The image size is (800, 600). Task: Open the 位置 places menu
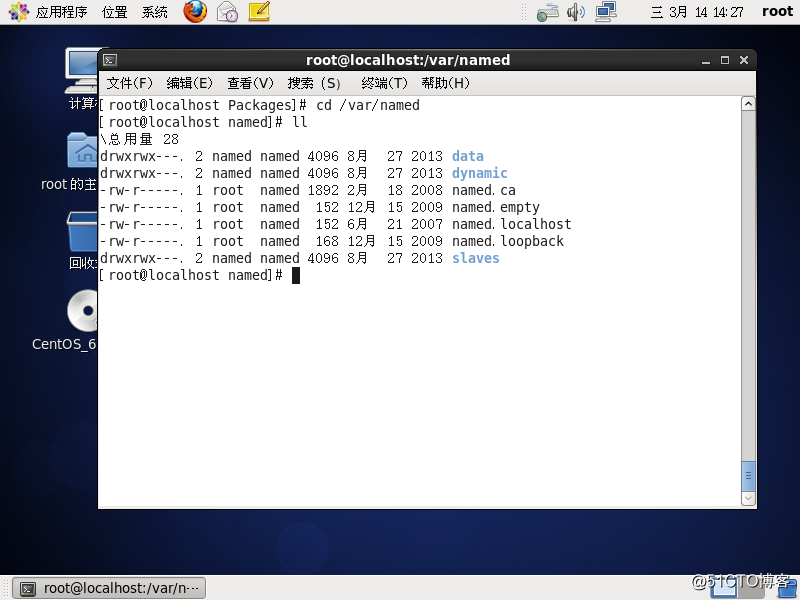[x=114, y=12]
